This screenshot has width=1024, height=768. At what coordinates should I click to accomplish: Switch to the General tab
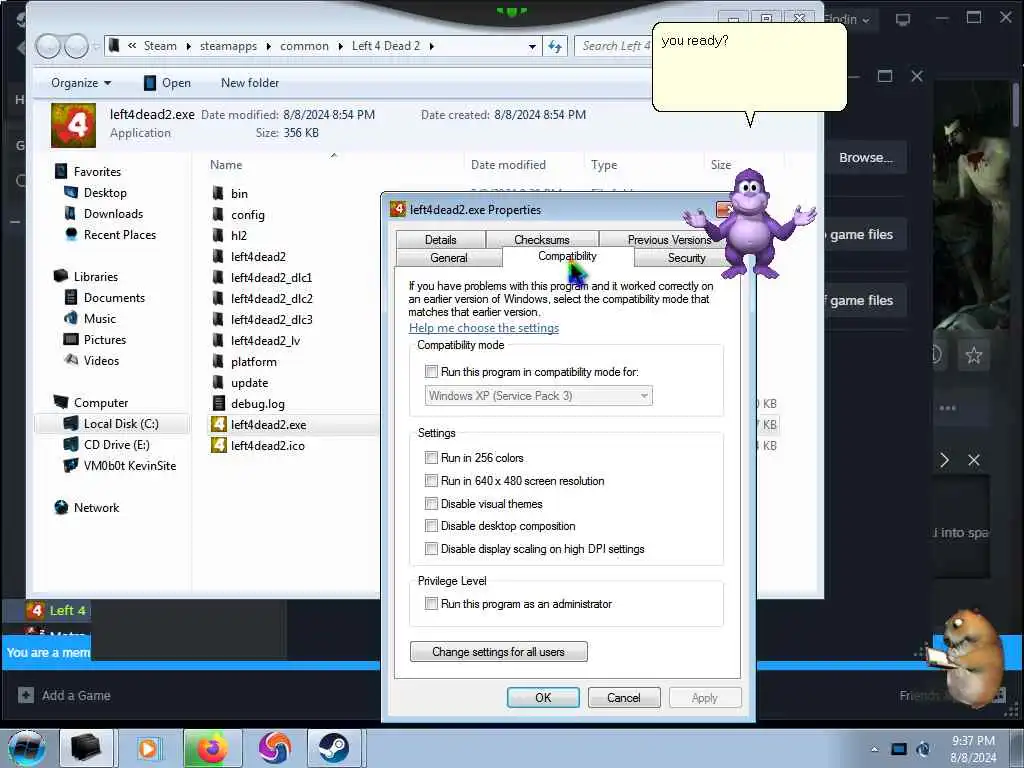click(449, 258)
